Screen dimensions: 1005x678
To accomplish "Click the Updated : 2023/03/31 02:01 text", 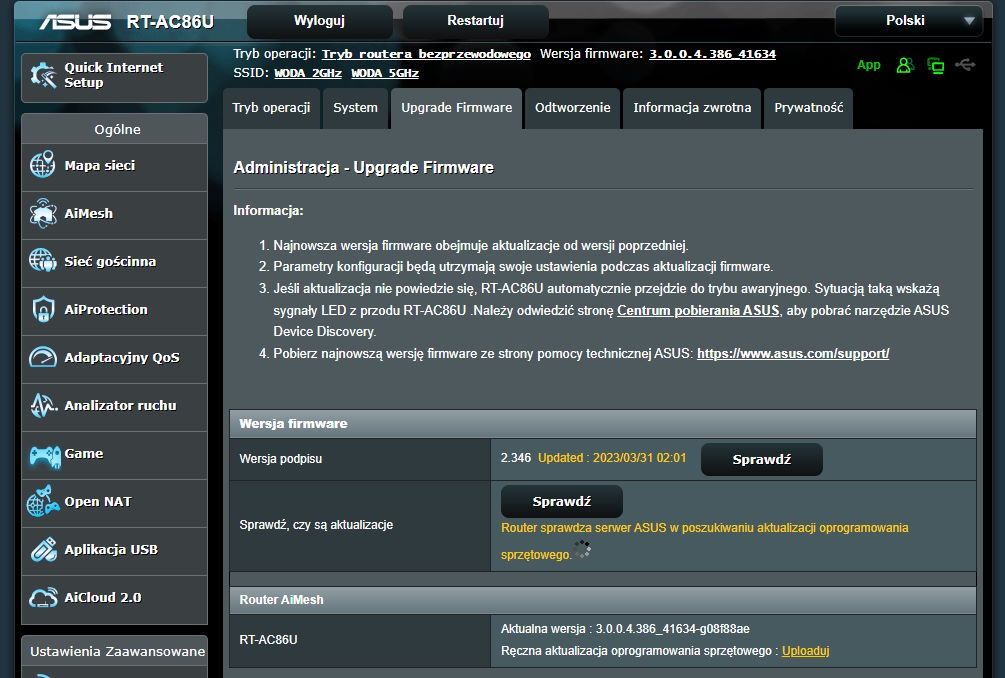I will (612, 458).
